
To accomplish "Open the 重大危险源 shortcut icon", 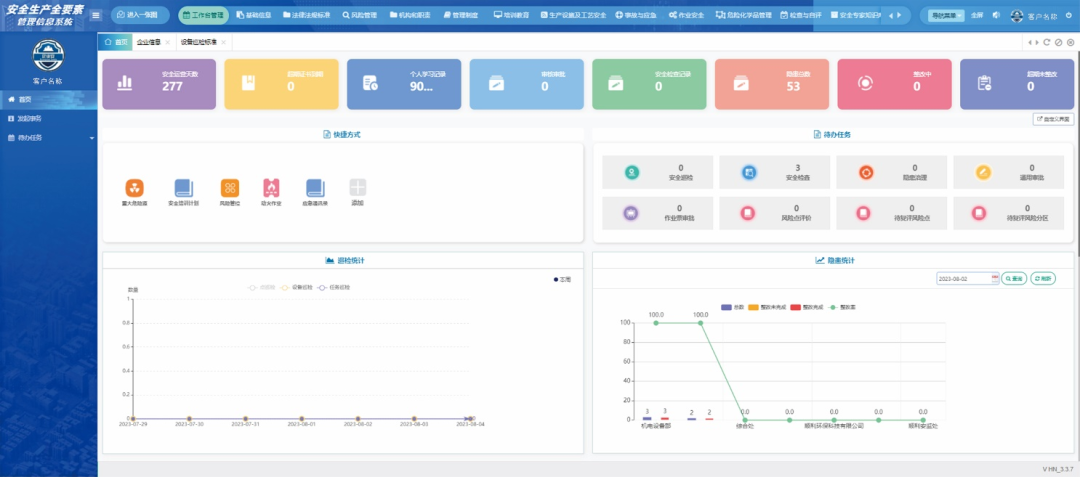I will (x=134, y=188).
